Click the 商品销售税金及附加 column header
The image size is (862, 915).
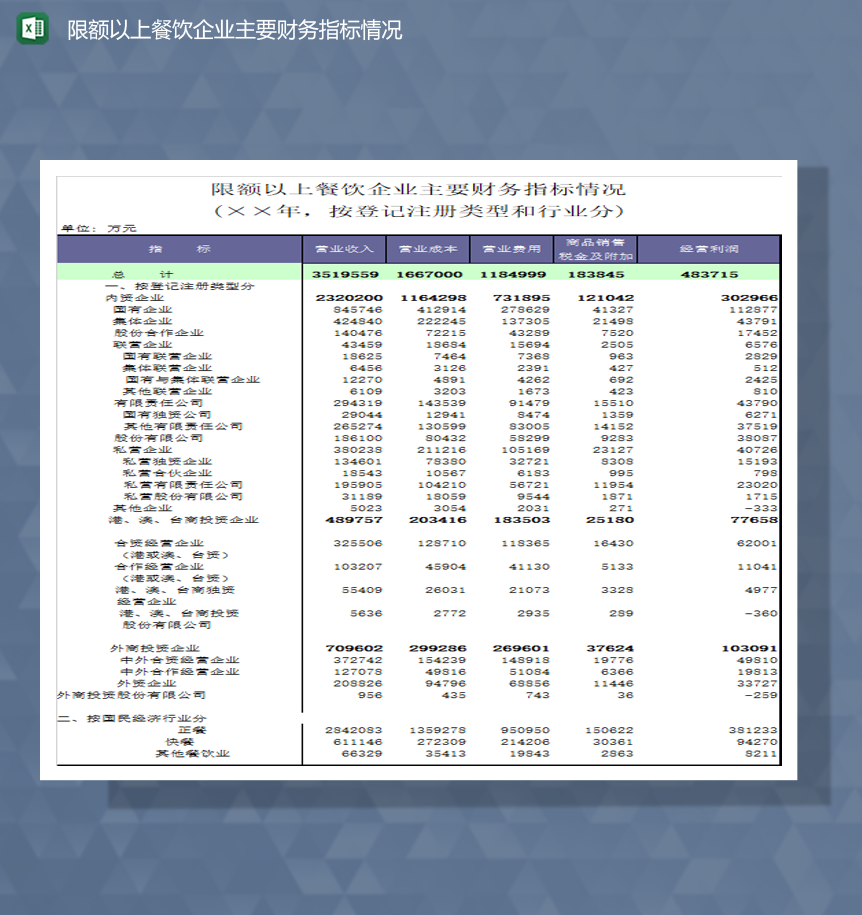tap(595, 249)
